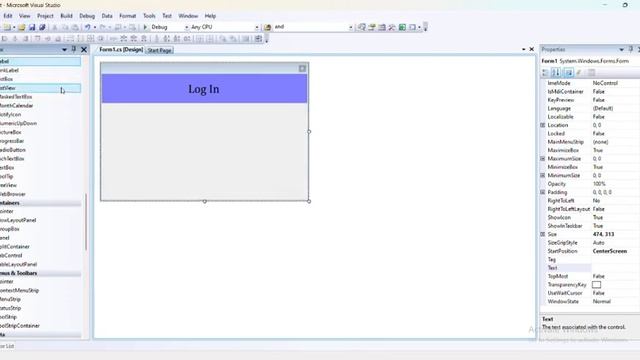Select ListView in the Toolbox
Viewport: 640px width, 360px height.
[40, 88]
